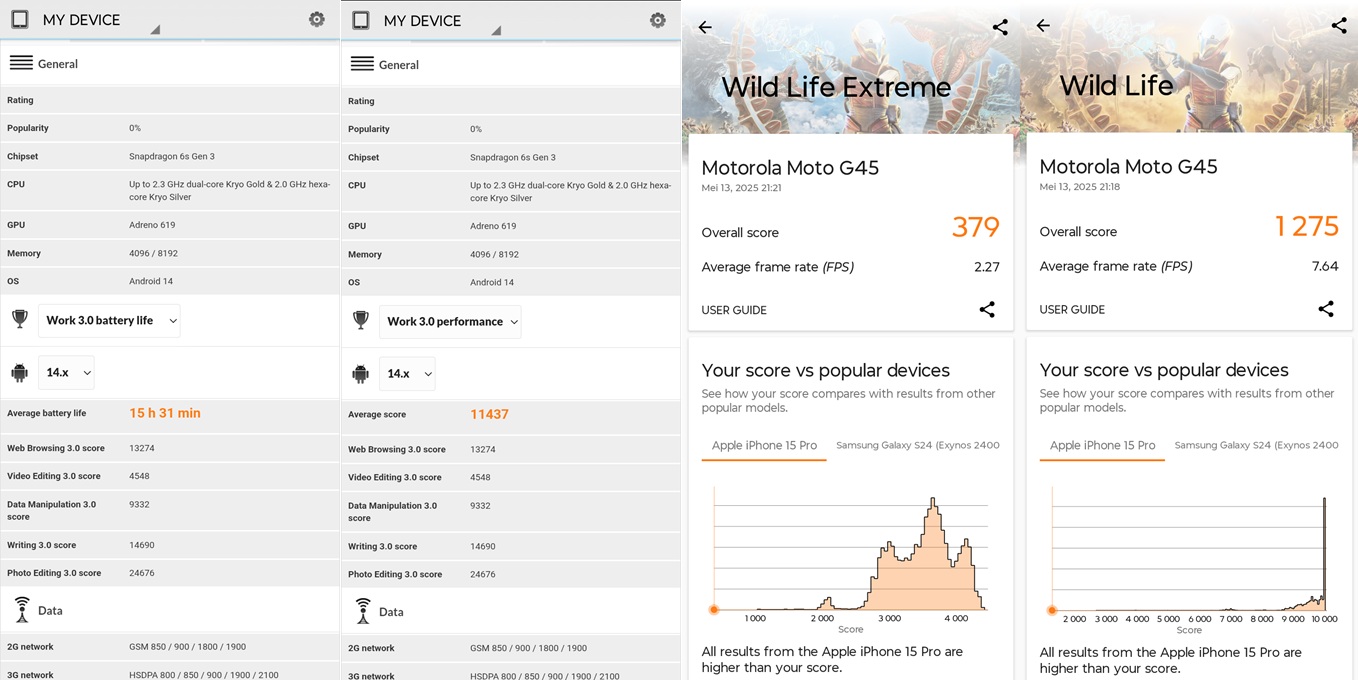Screen dimensions: 1358x681
Task: Tap Data Manipulation 3.0 score row, left panel
Action: pos(170,510)
